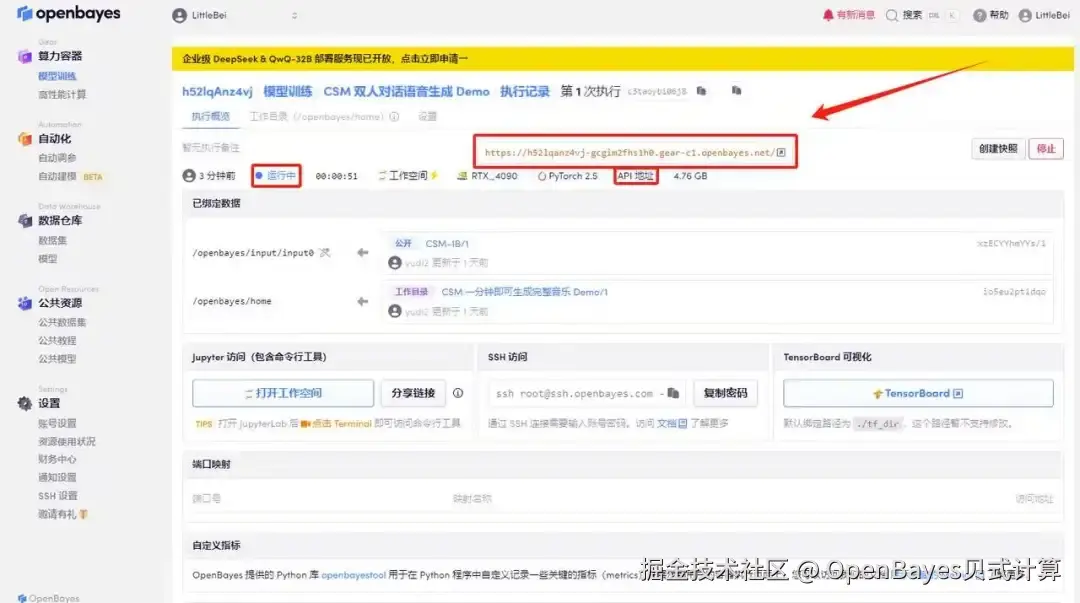Click the second copy icon after execution ID
Screen dimensions: 1080x603
point(736,91)
